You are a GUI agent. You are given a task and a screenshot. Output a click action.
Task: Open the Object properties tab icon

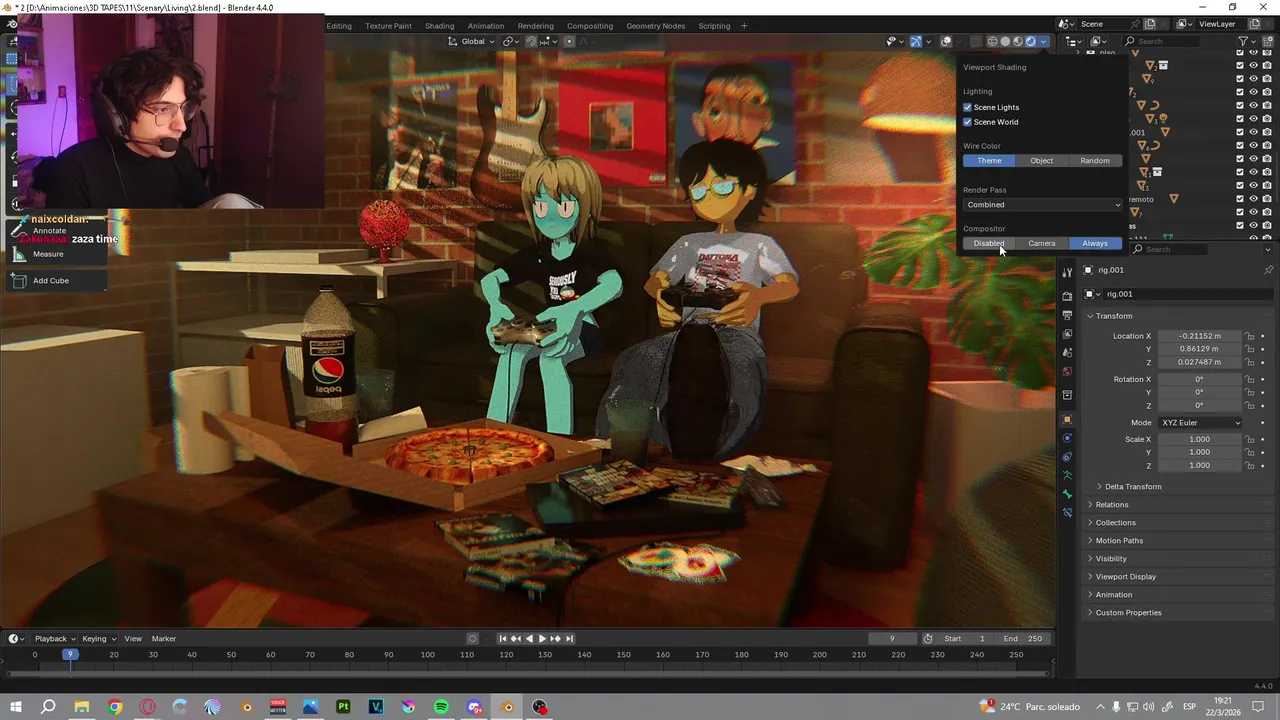(x=1067, y=419)
